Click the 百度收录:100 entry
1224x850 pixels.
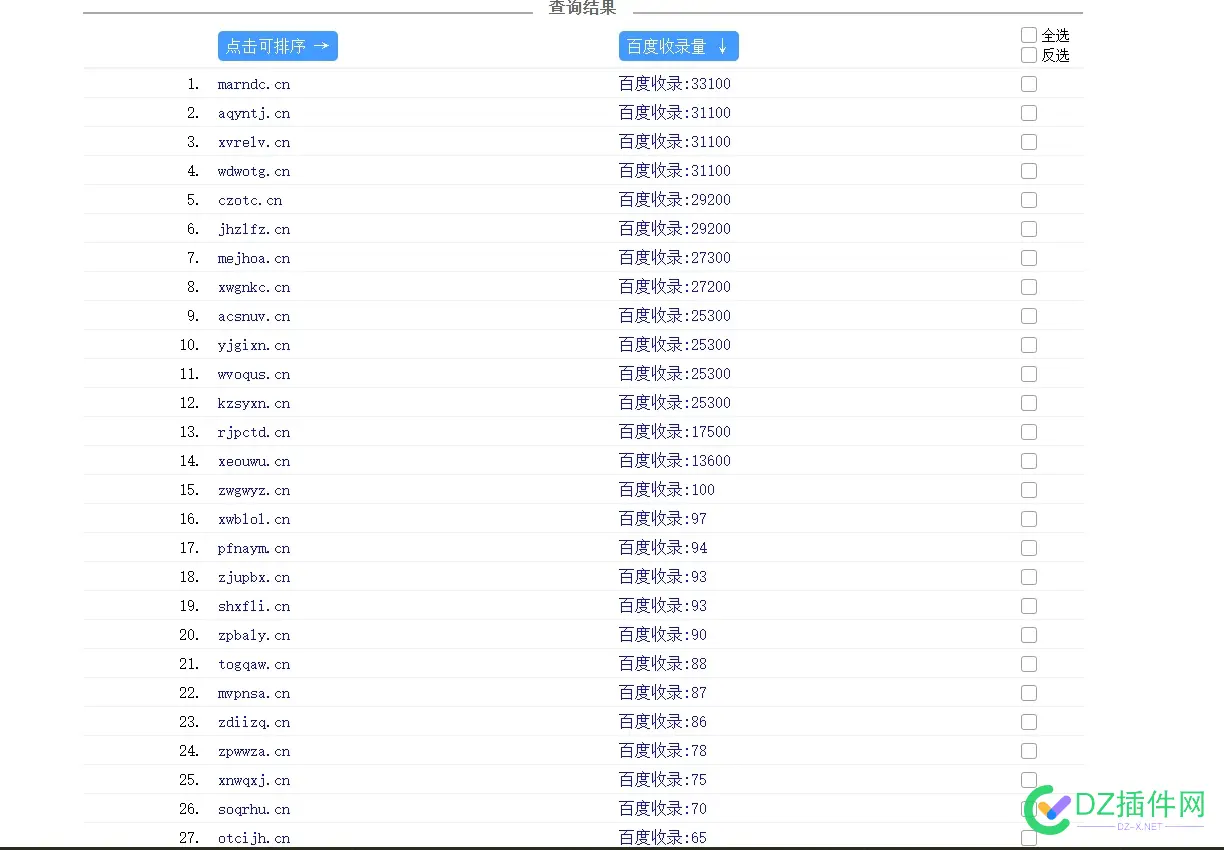tap(666, 490)
